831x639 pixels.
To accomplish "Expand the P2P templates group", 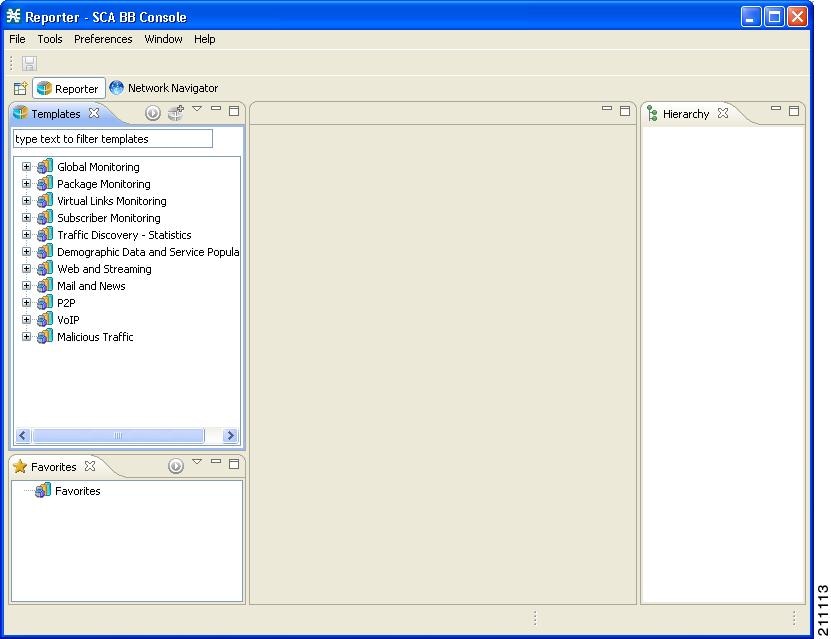I will pyautogui.click(x=25, y=302).
